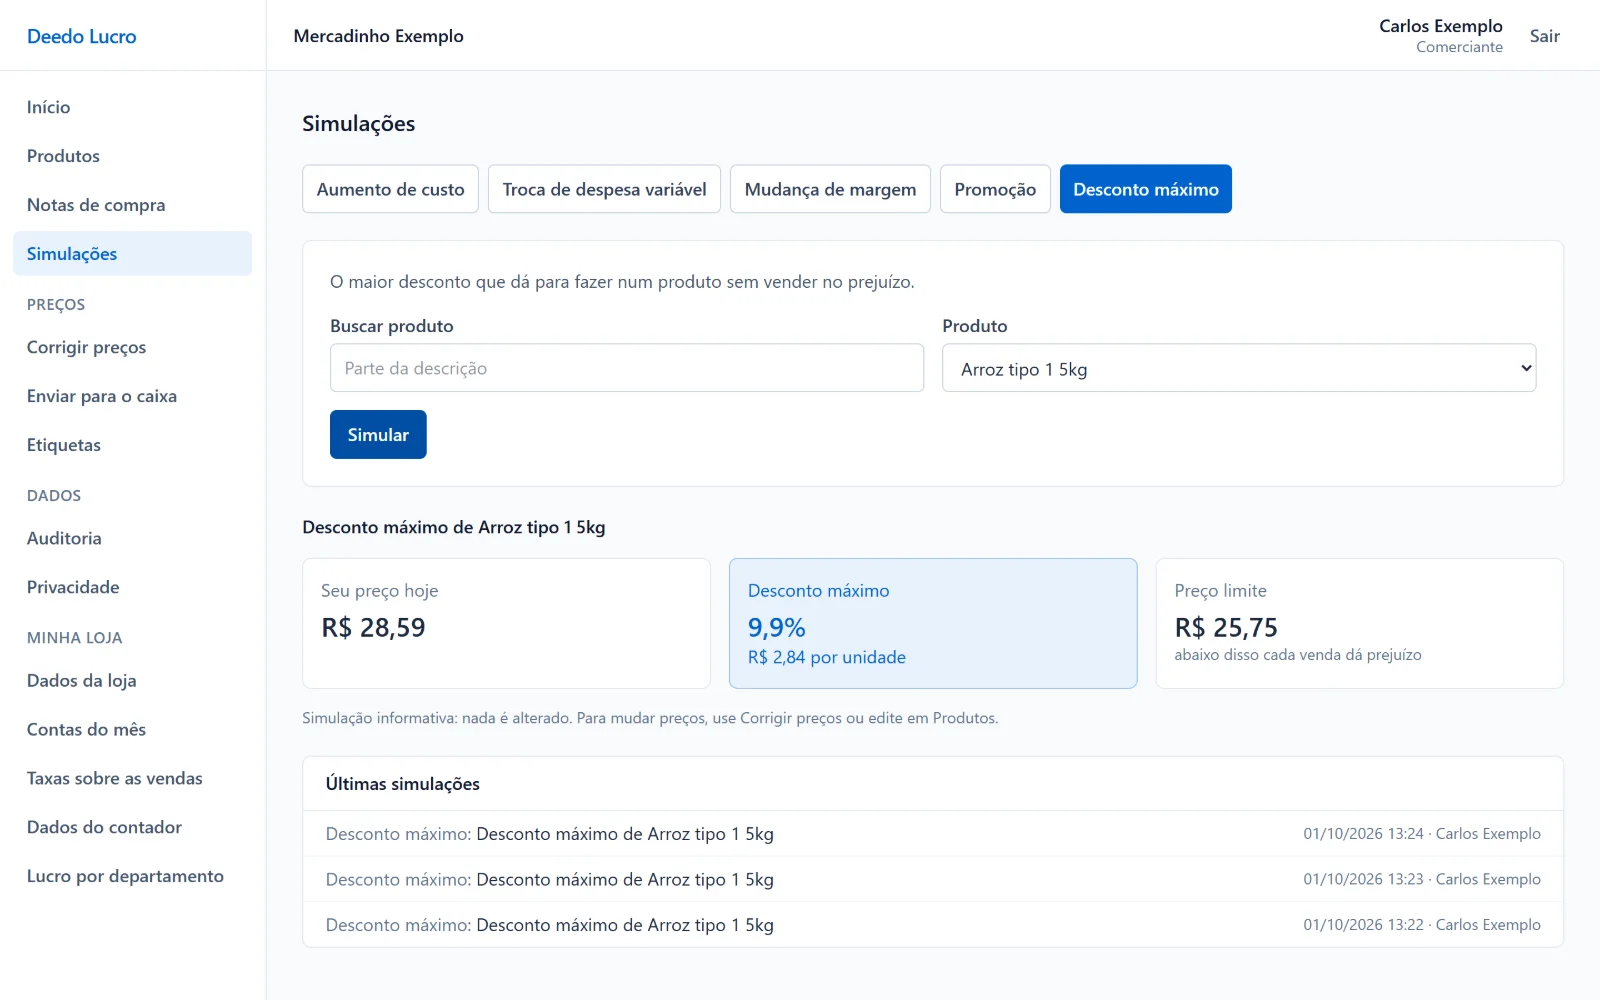The width and height of the screenshot is (1600, 1000).
Task: Open Lucro por departamento
Action: click(132, 876)
